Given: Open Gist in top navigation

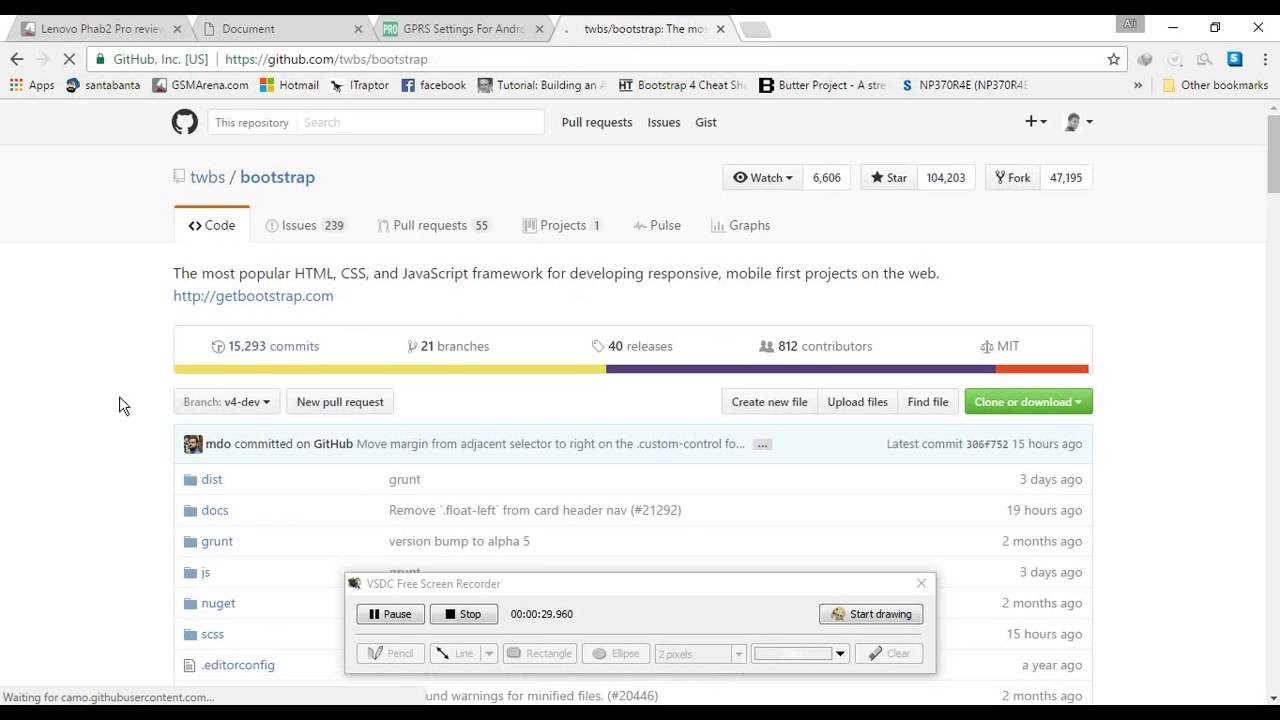Looking at the screenshot, I should click(x=706, y=122).
